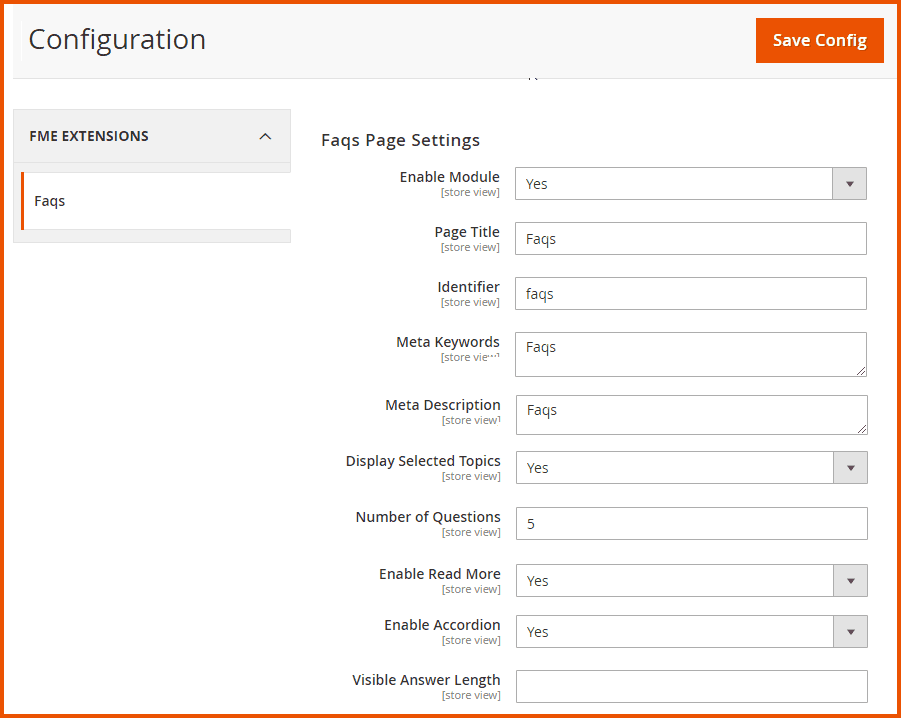Click the Display Selected Topics dropdown arrow icon
The width and height of the screenshot is (901, 718).
click(x=849, y=467)
